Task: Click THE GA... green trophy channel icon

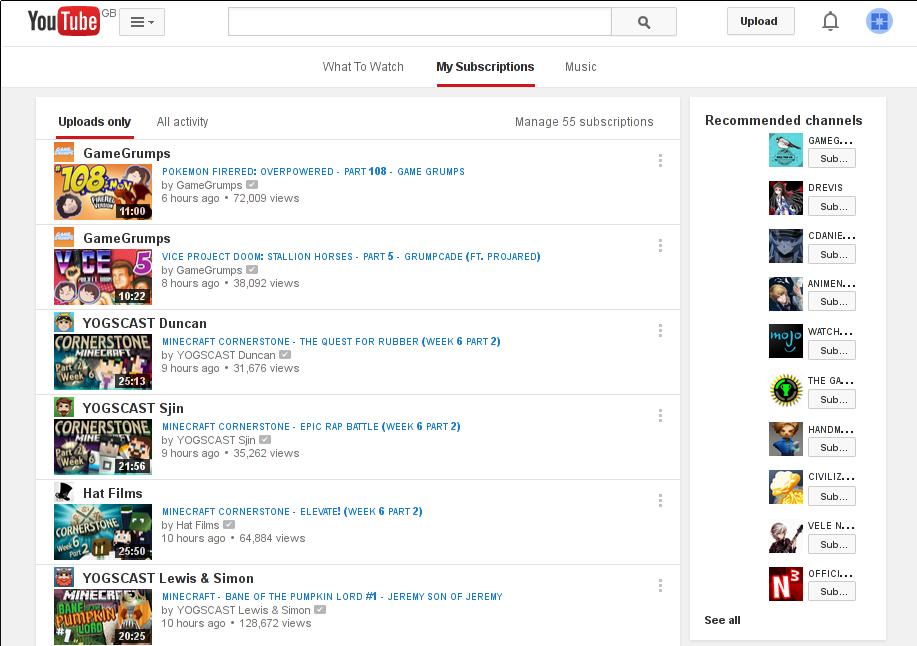Action: pyautogui.click(x=785, y=390)
